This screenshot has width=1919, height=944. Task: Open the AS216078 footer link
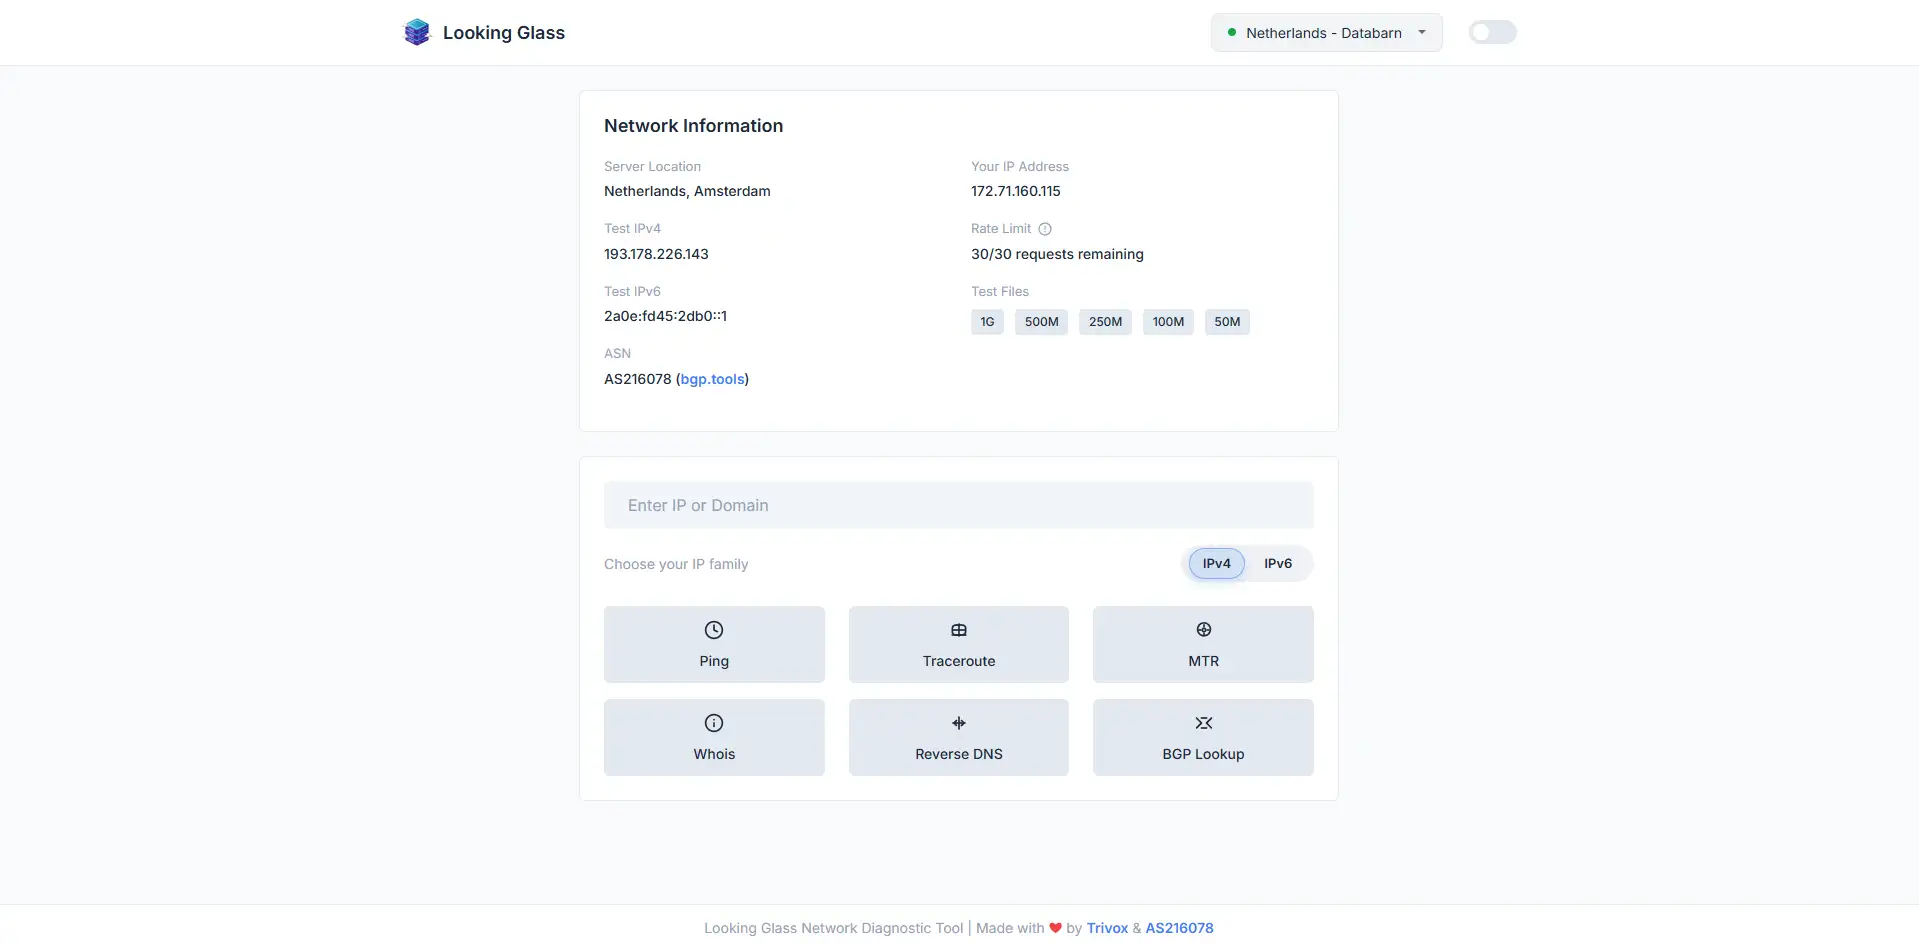pos(1179,928)
